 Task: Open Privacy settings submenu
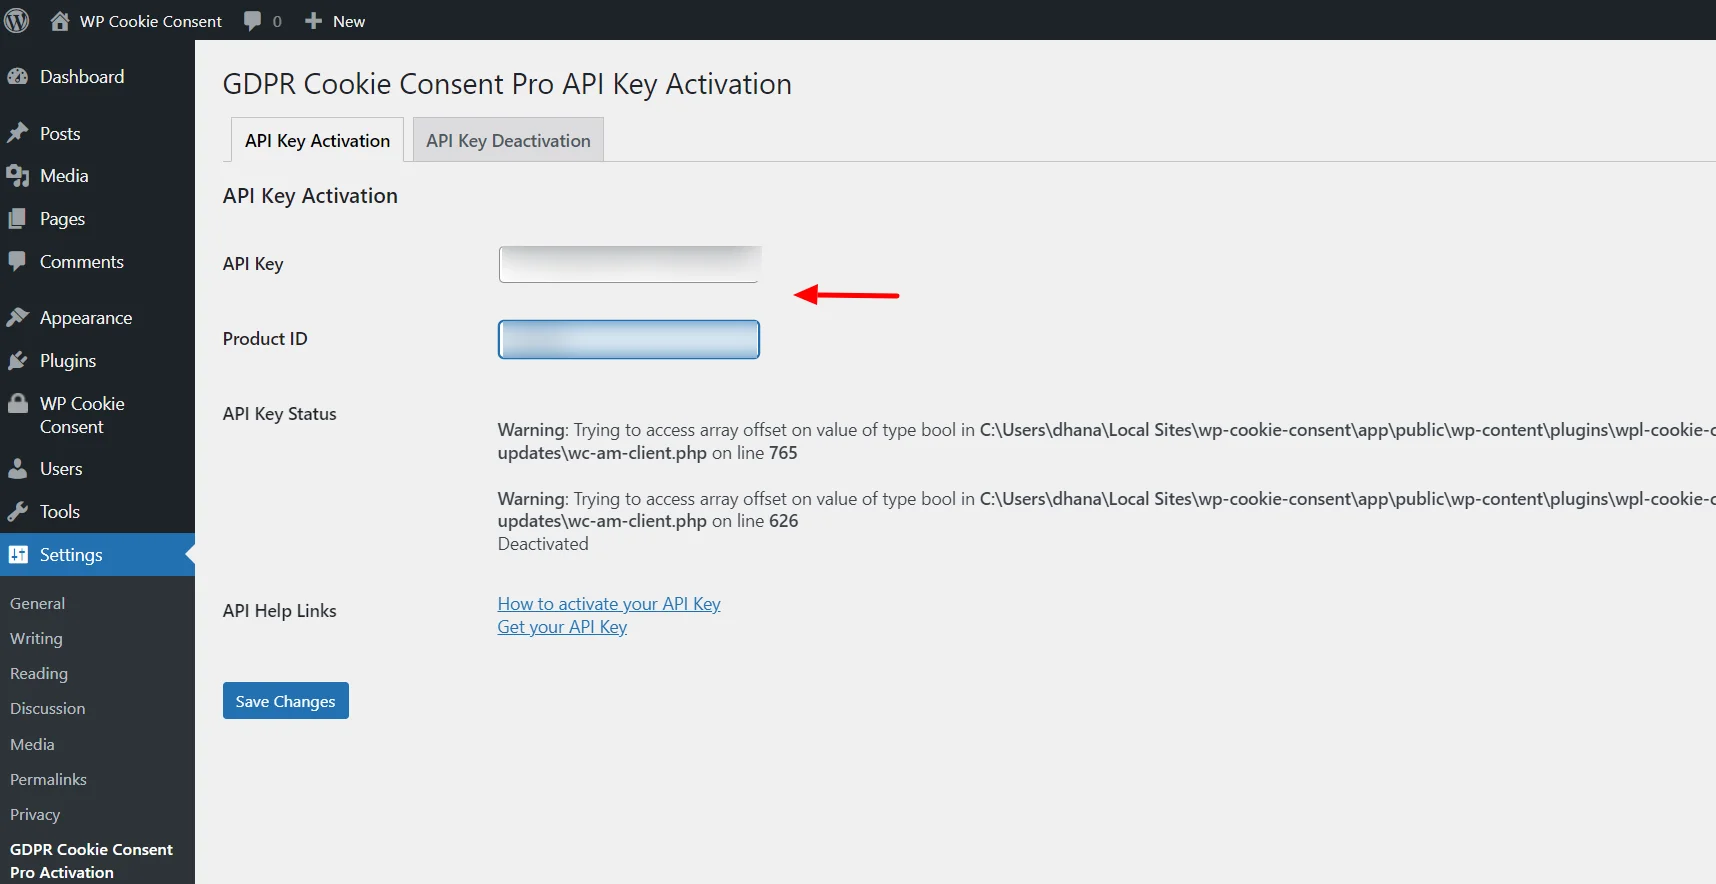(x=35, y=815)
